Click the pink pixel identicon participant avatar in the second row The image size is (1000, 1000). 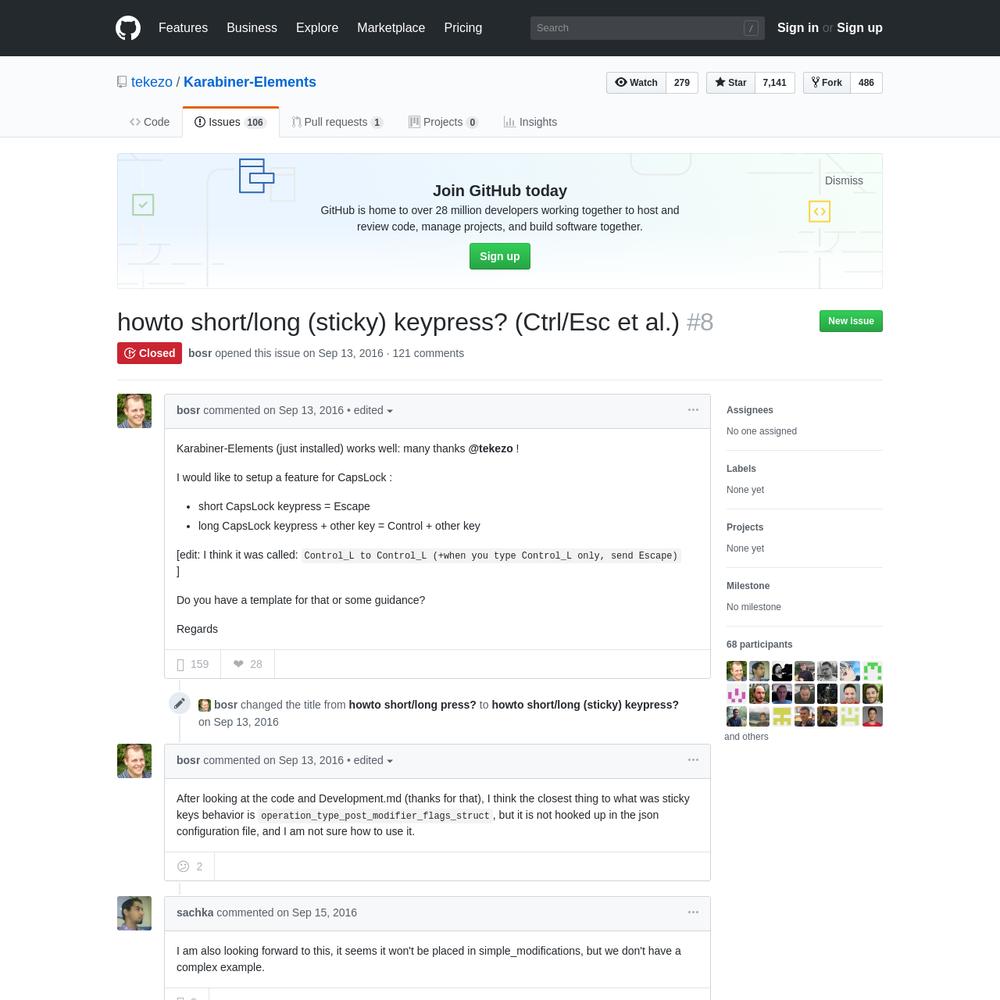tap(737, 694)
